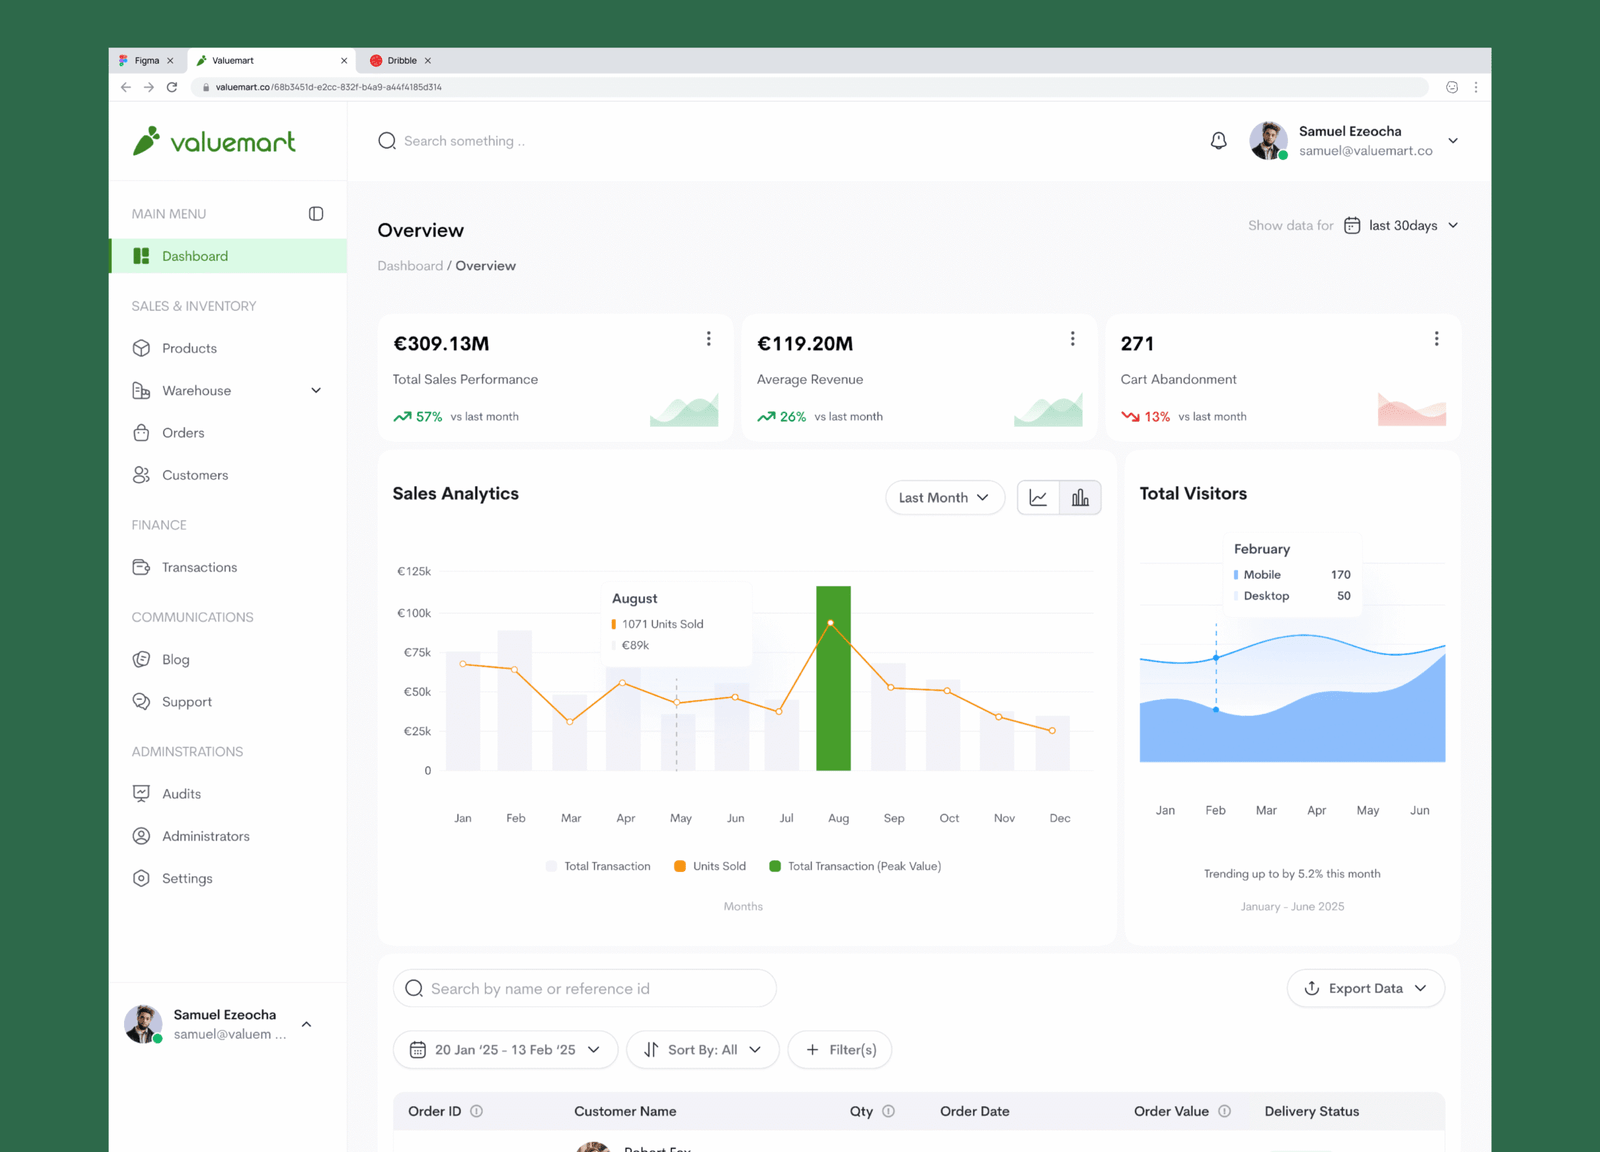This screenshot has width=1600, height=1152.
Task: Reload the page in browser
Action: (x=172, y=87)
